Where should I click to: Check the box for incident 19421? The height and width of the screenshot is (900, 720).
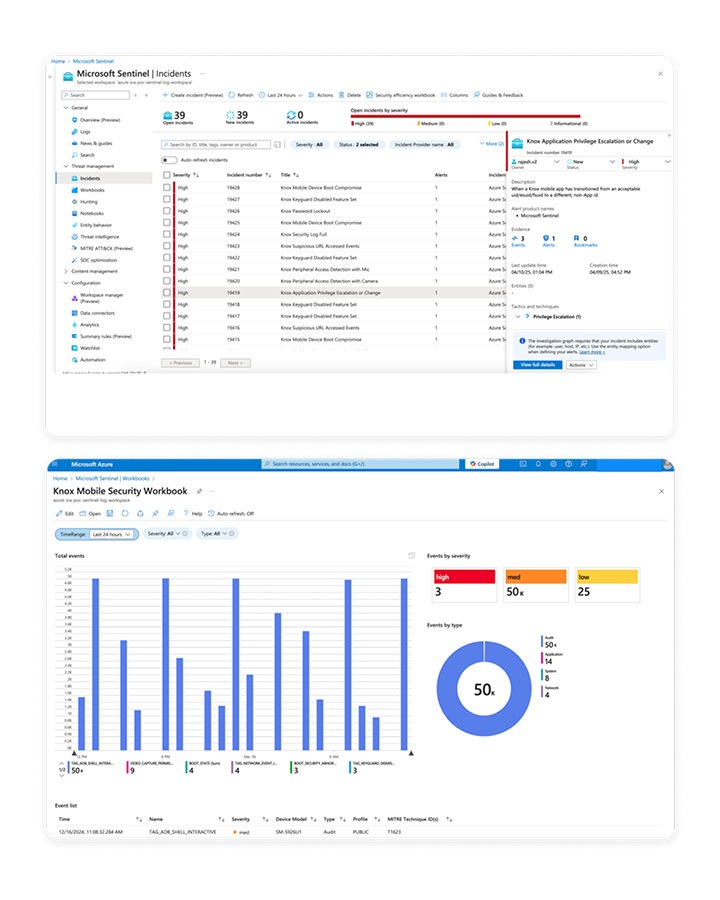pos(167,269)
